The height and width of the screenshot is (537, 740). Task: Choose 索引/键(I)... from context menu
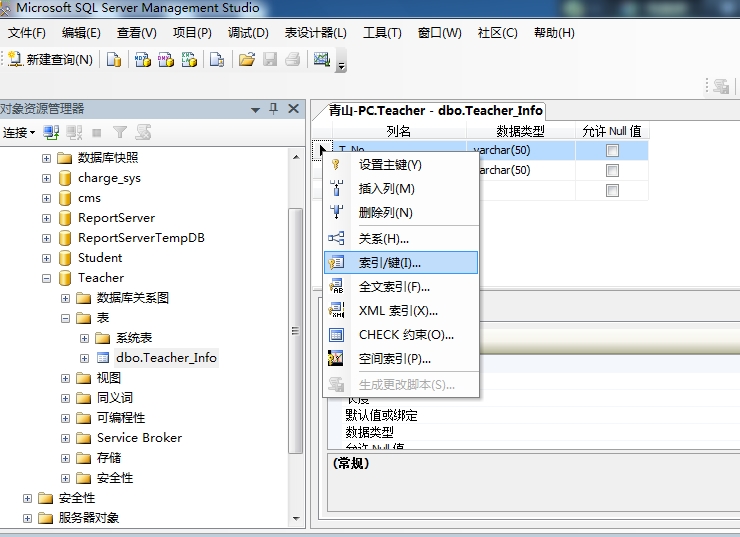tap(401, 262)
